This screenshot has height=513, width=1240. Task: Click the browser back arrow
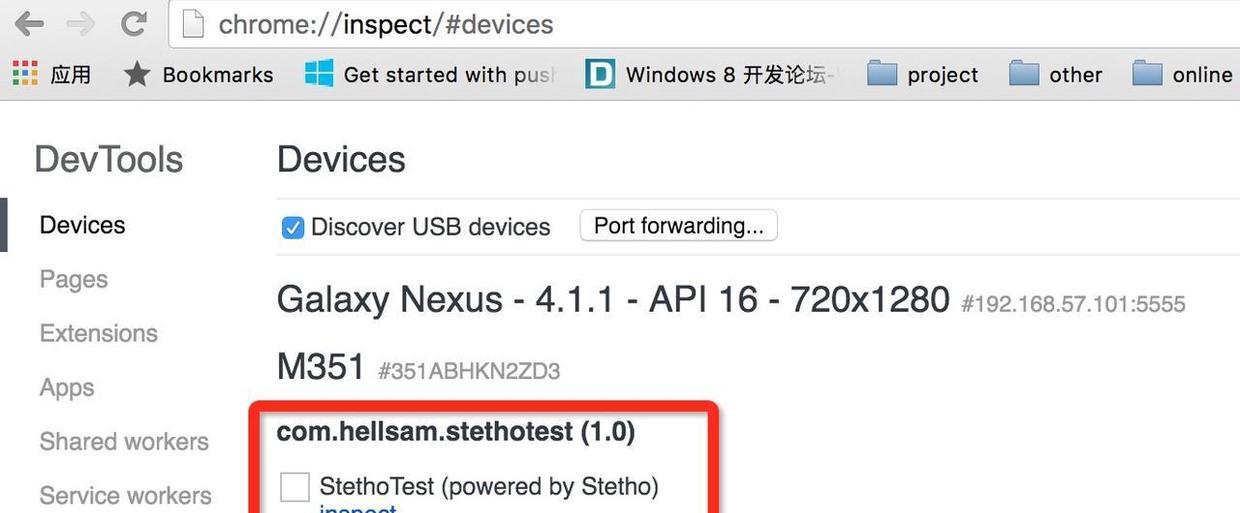click(30, 23)
